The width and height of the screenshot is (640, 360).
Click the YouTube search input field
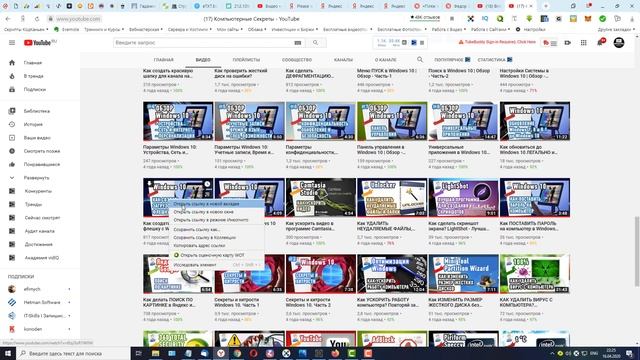[x=202, y=42]
